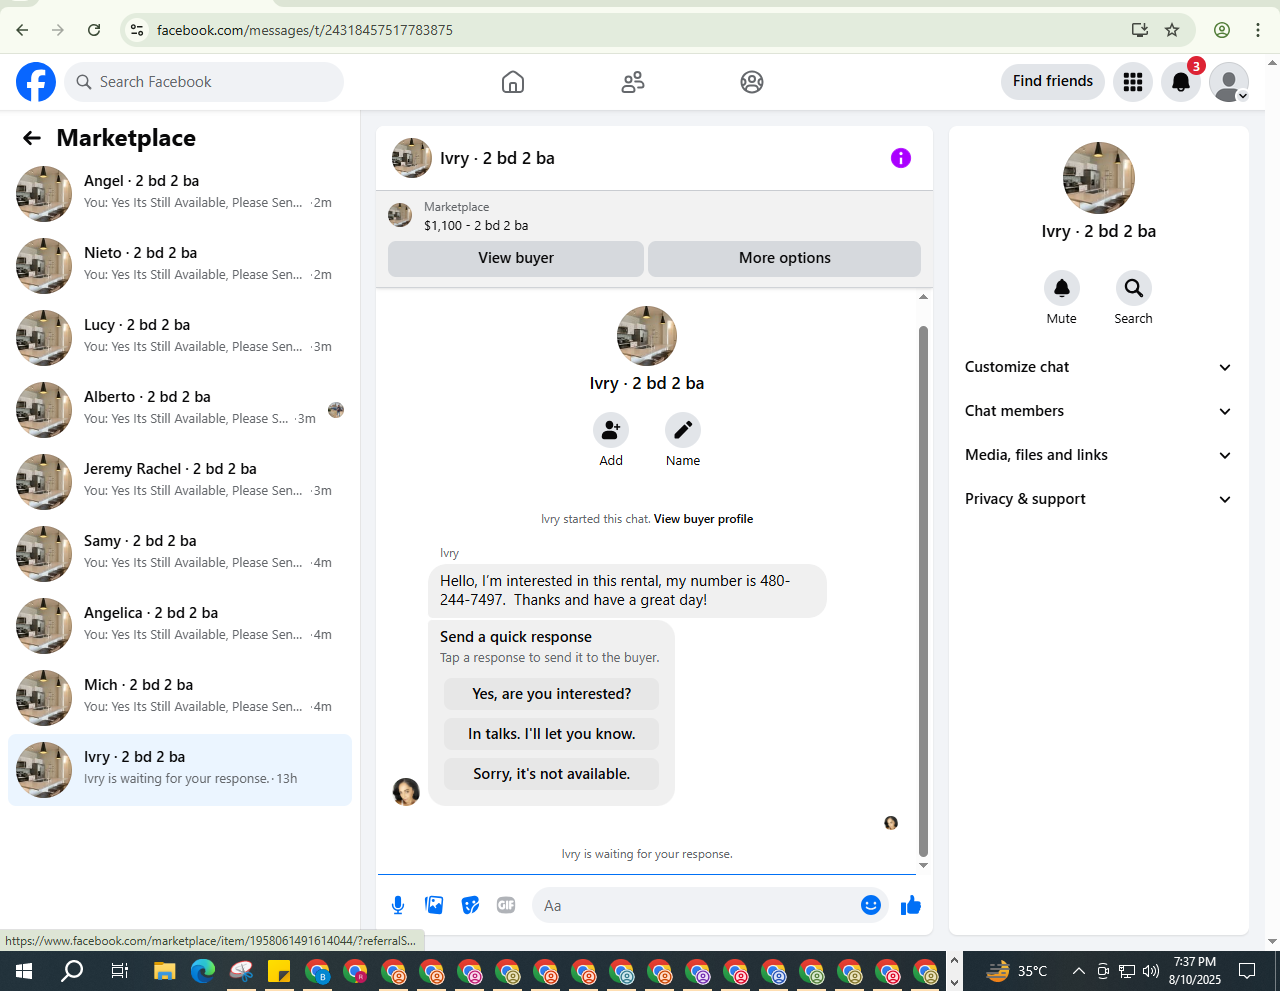Open Angelica 2 bd 2 ba conversation
This screenshot has width=1280, height=991.
[180, 626]
